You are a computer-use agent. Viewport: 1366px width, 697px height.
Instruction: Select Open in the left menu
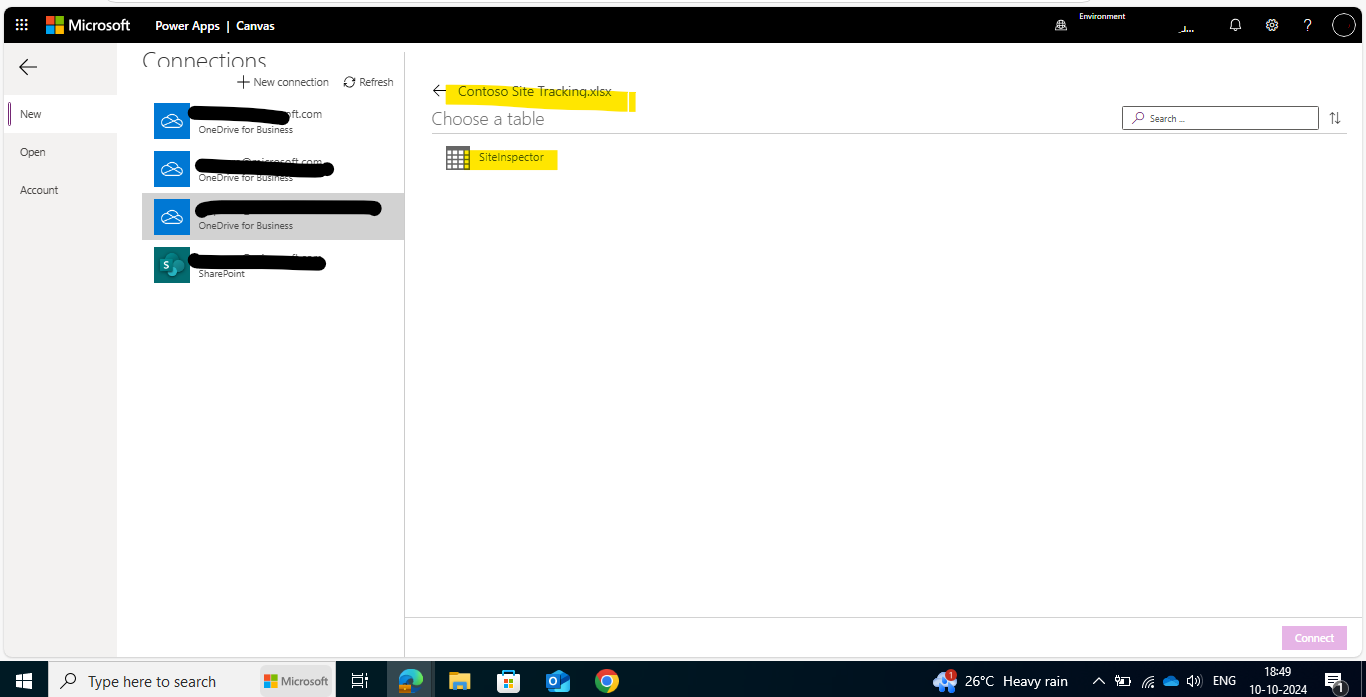pyautogui.click(x=61, y=152)
